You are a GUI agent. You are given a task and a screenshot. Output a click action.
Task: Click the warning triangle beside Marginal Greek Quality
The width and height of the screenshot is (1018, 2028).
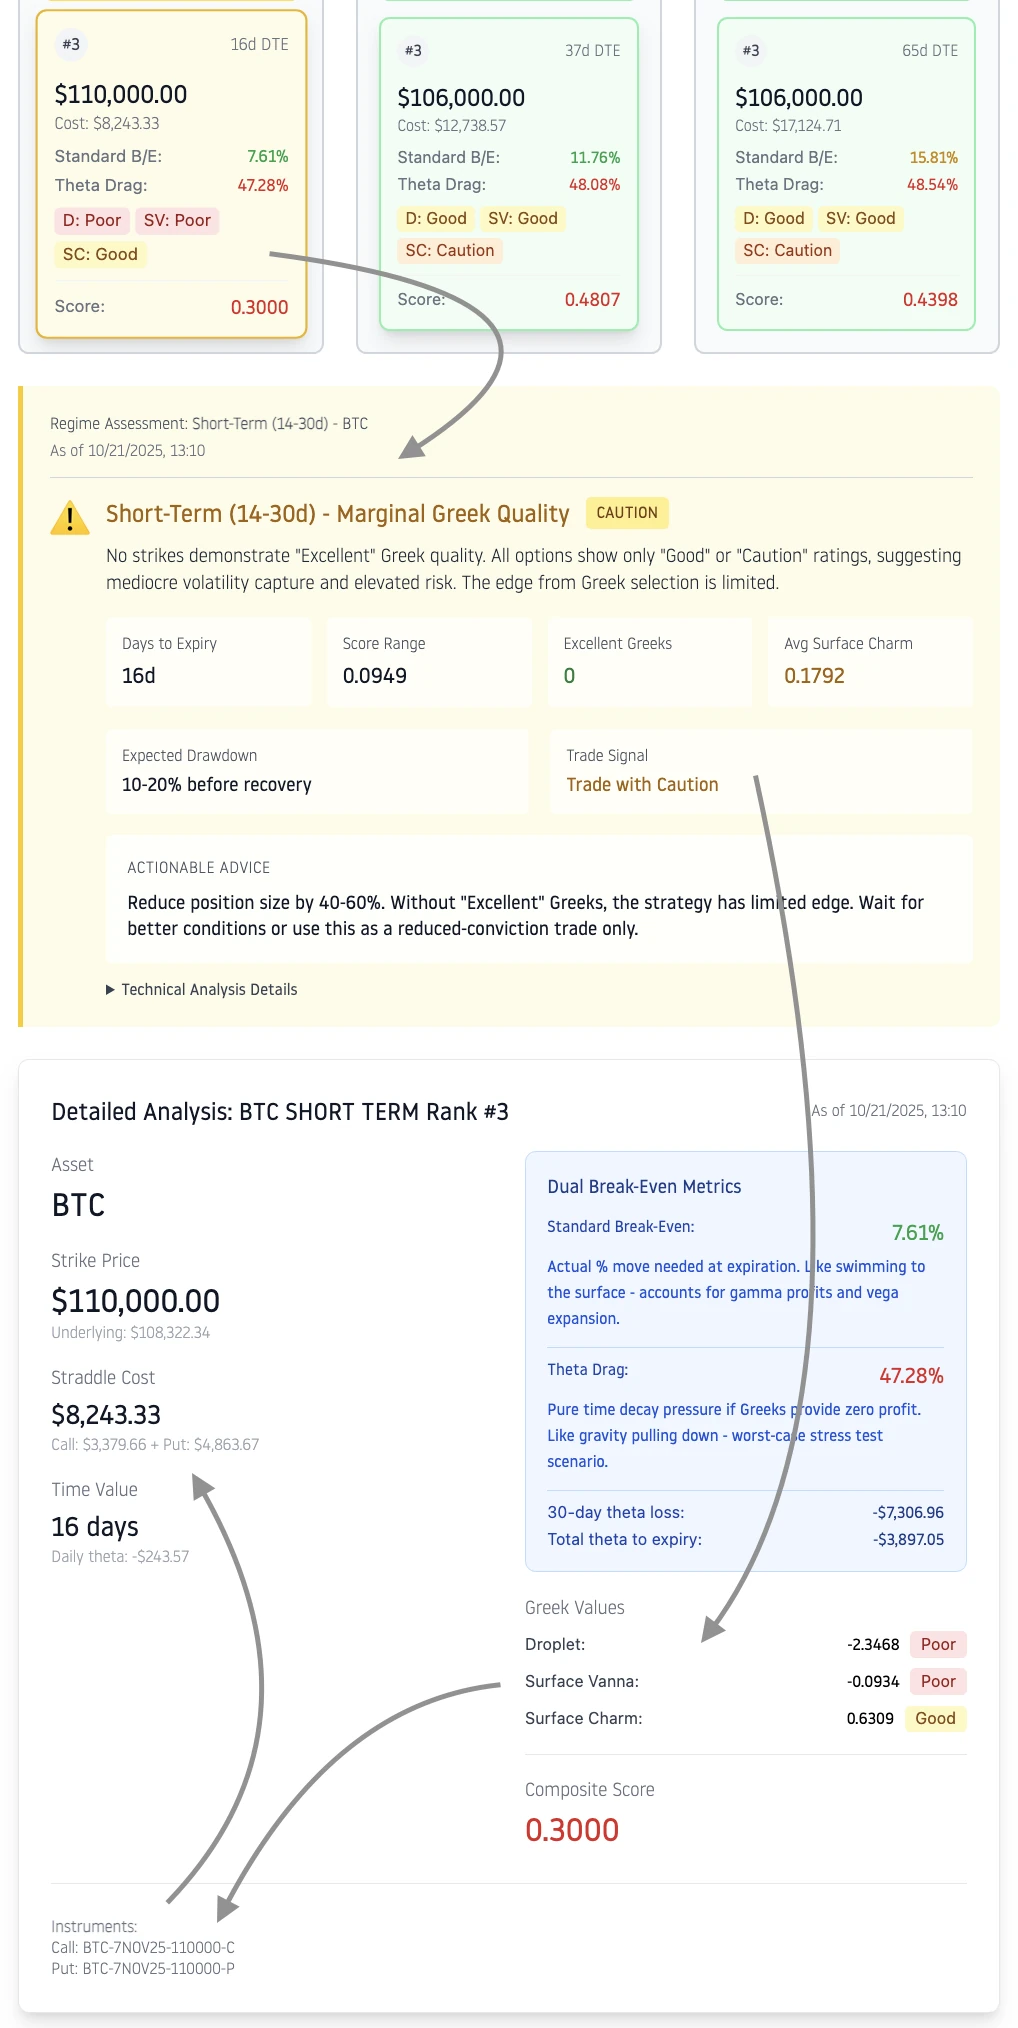point(69,518)
